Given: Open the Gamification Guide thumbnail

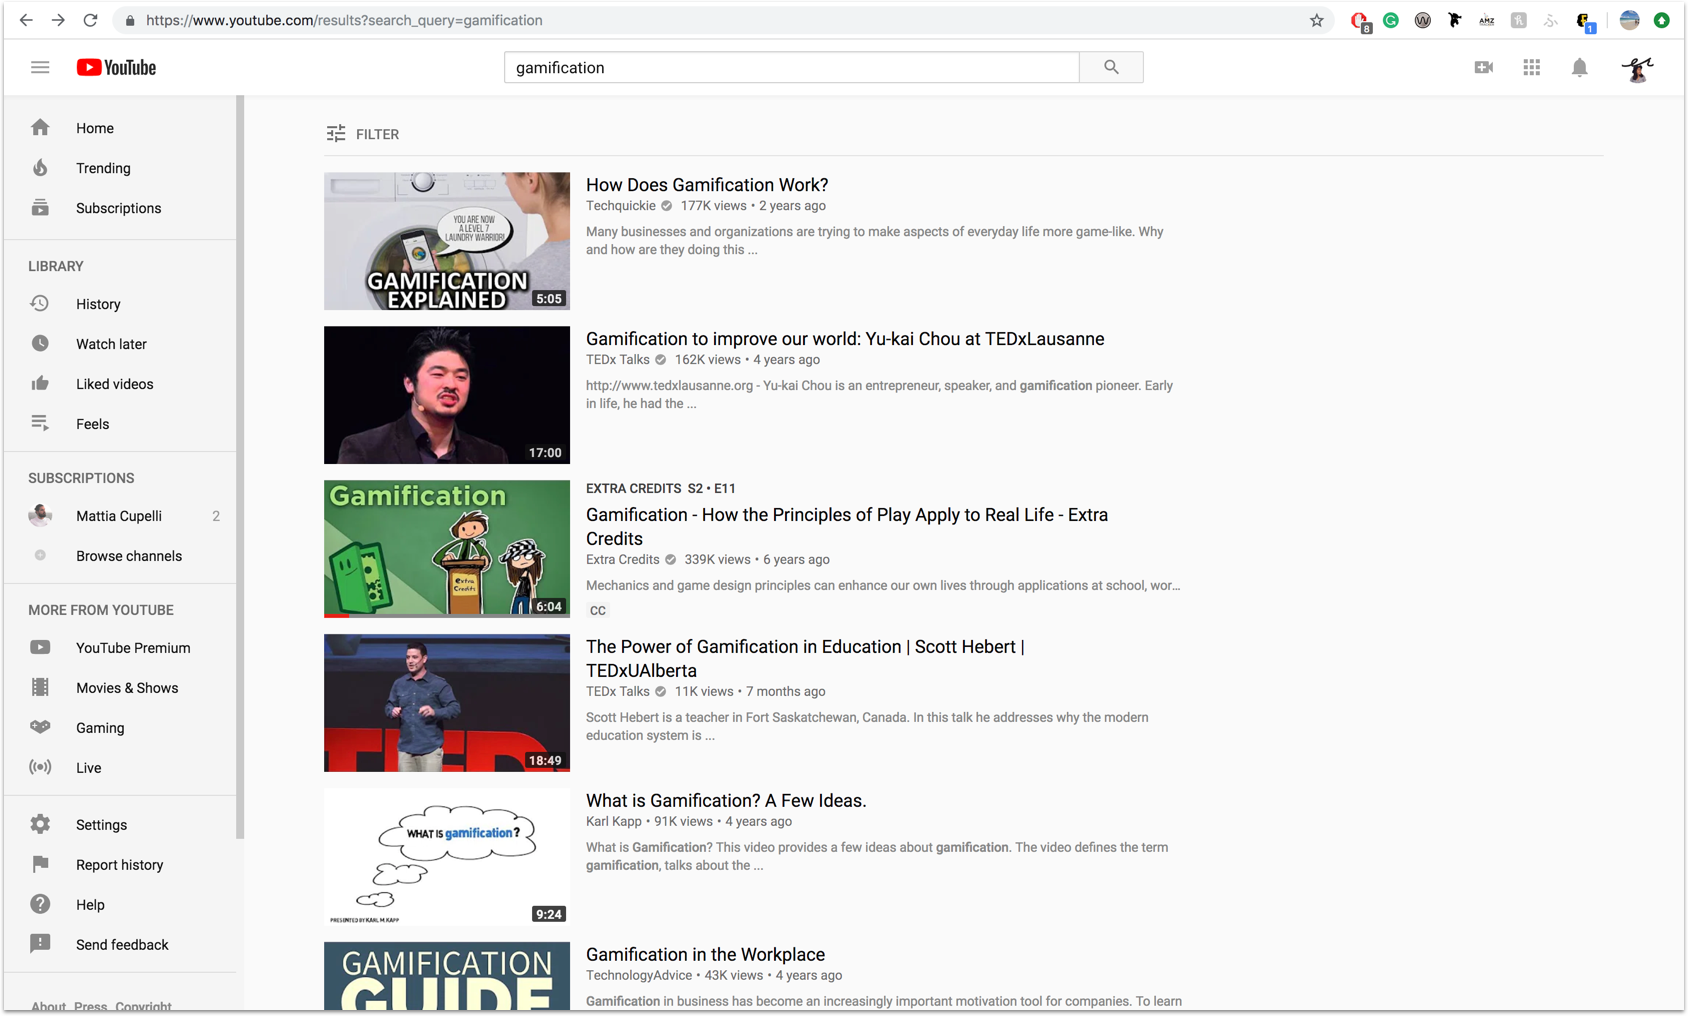Looking at the screenshot, I should tap(447, 976).
